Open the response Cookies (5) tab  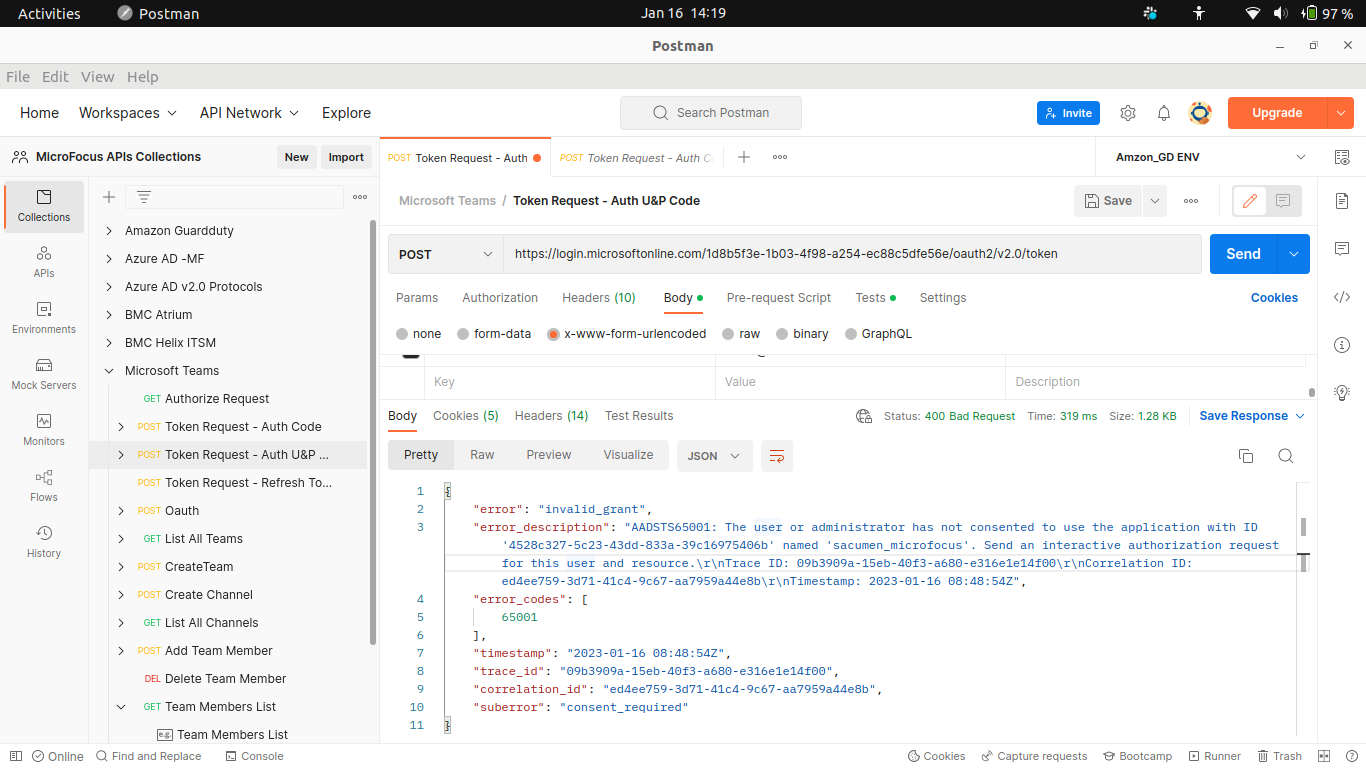[466, 416]
